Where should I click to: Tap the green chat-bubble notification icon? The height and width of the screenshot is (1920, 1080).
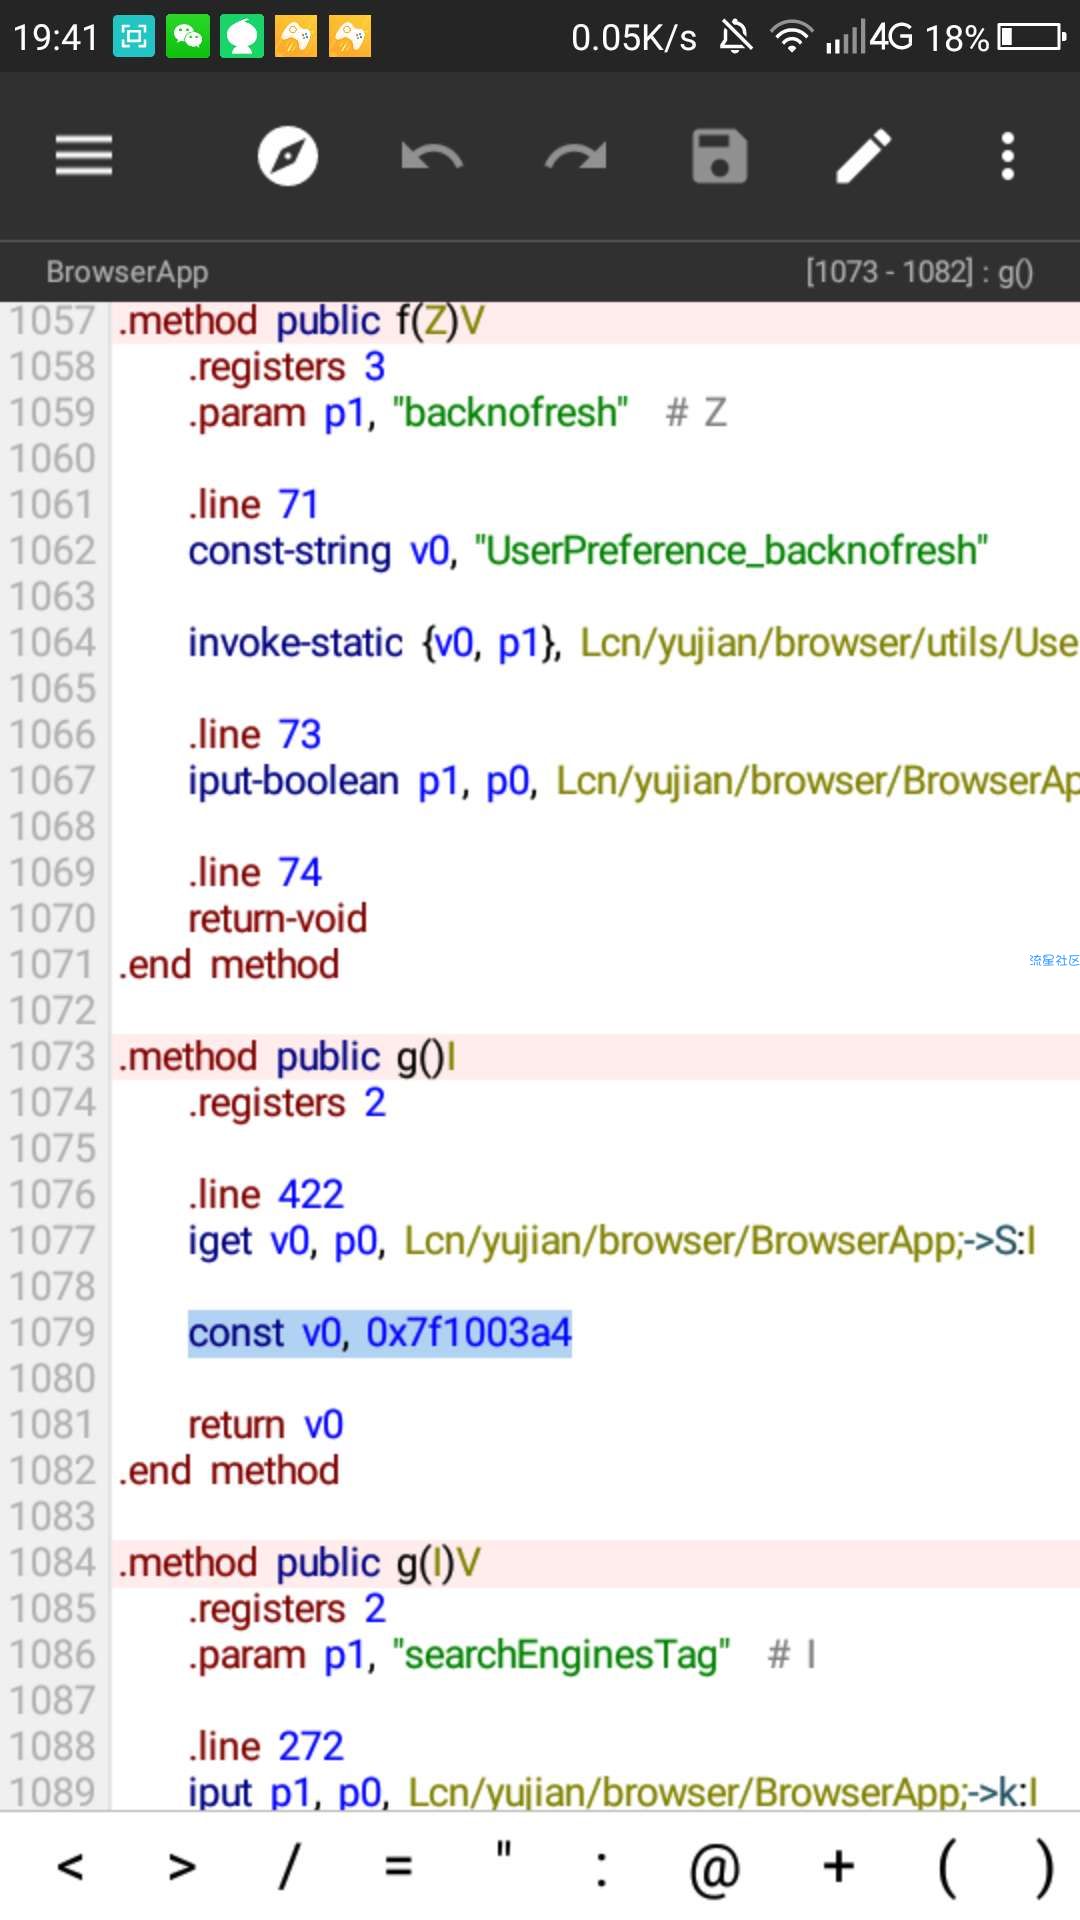coord(242,37)
